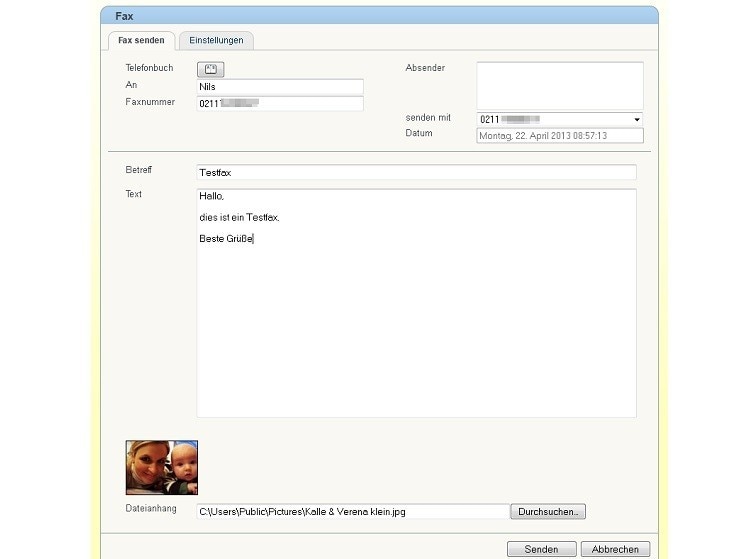Click the Fax window title bar
The height and width of the screenshot is (559, 745).
click(x=380, y=16)
